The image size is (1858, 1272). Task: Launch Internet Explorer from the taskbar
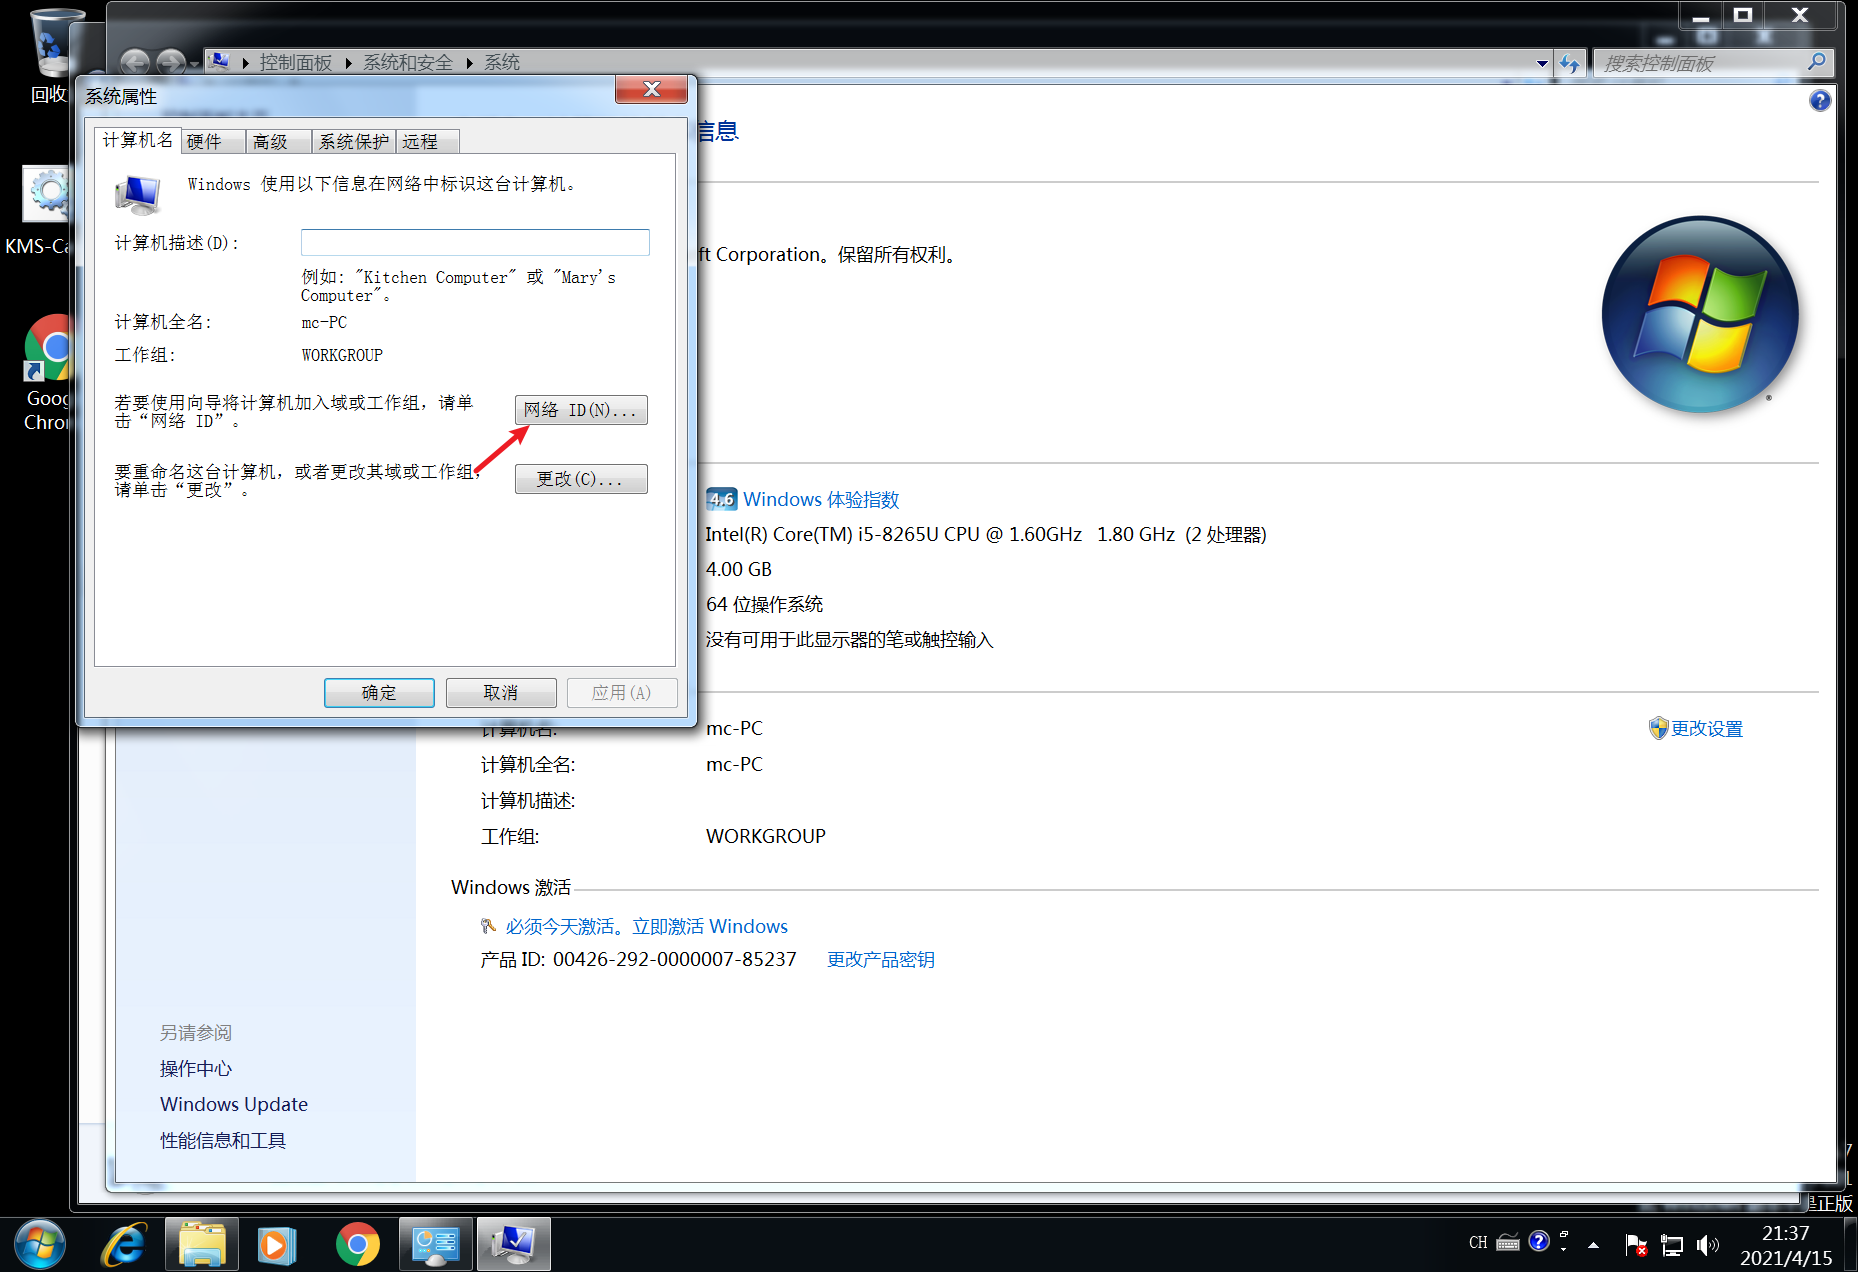pos(125,1245)
